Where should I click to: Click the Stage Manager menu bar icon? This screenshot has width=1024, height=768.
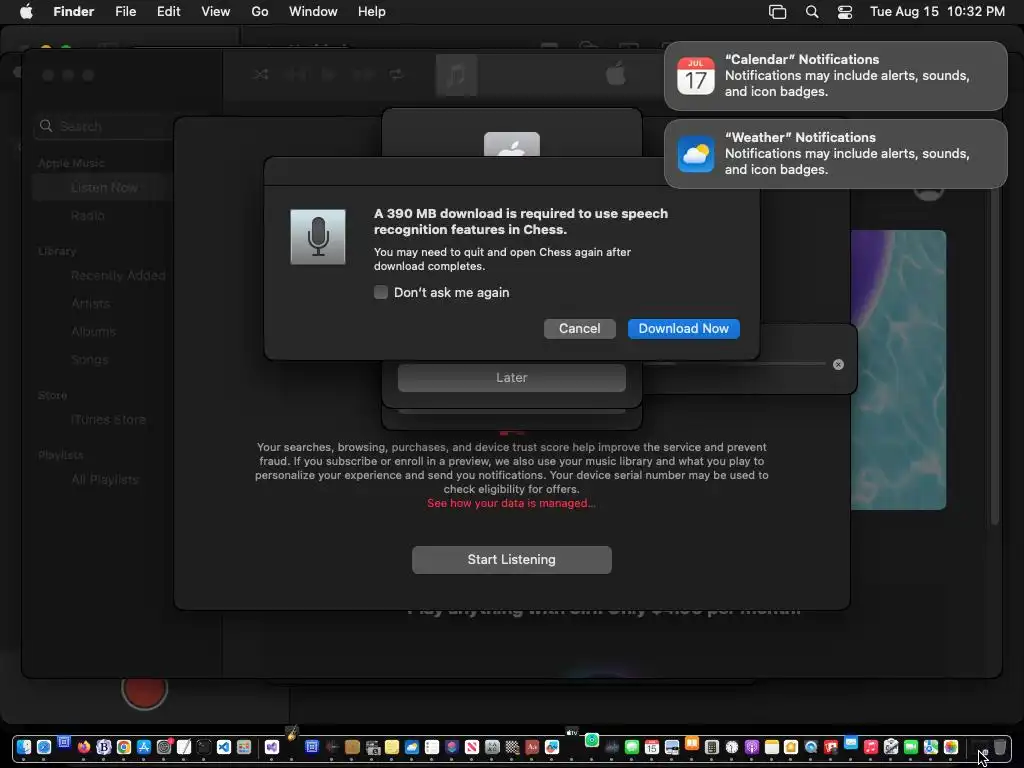point(777,12)
